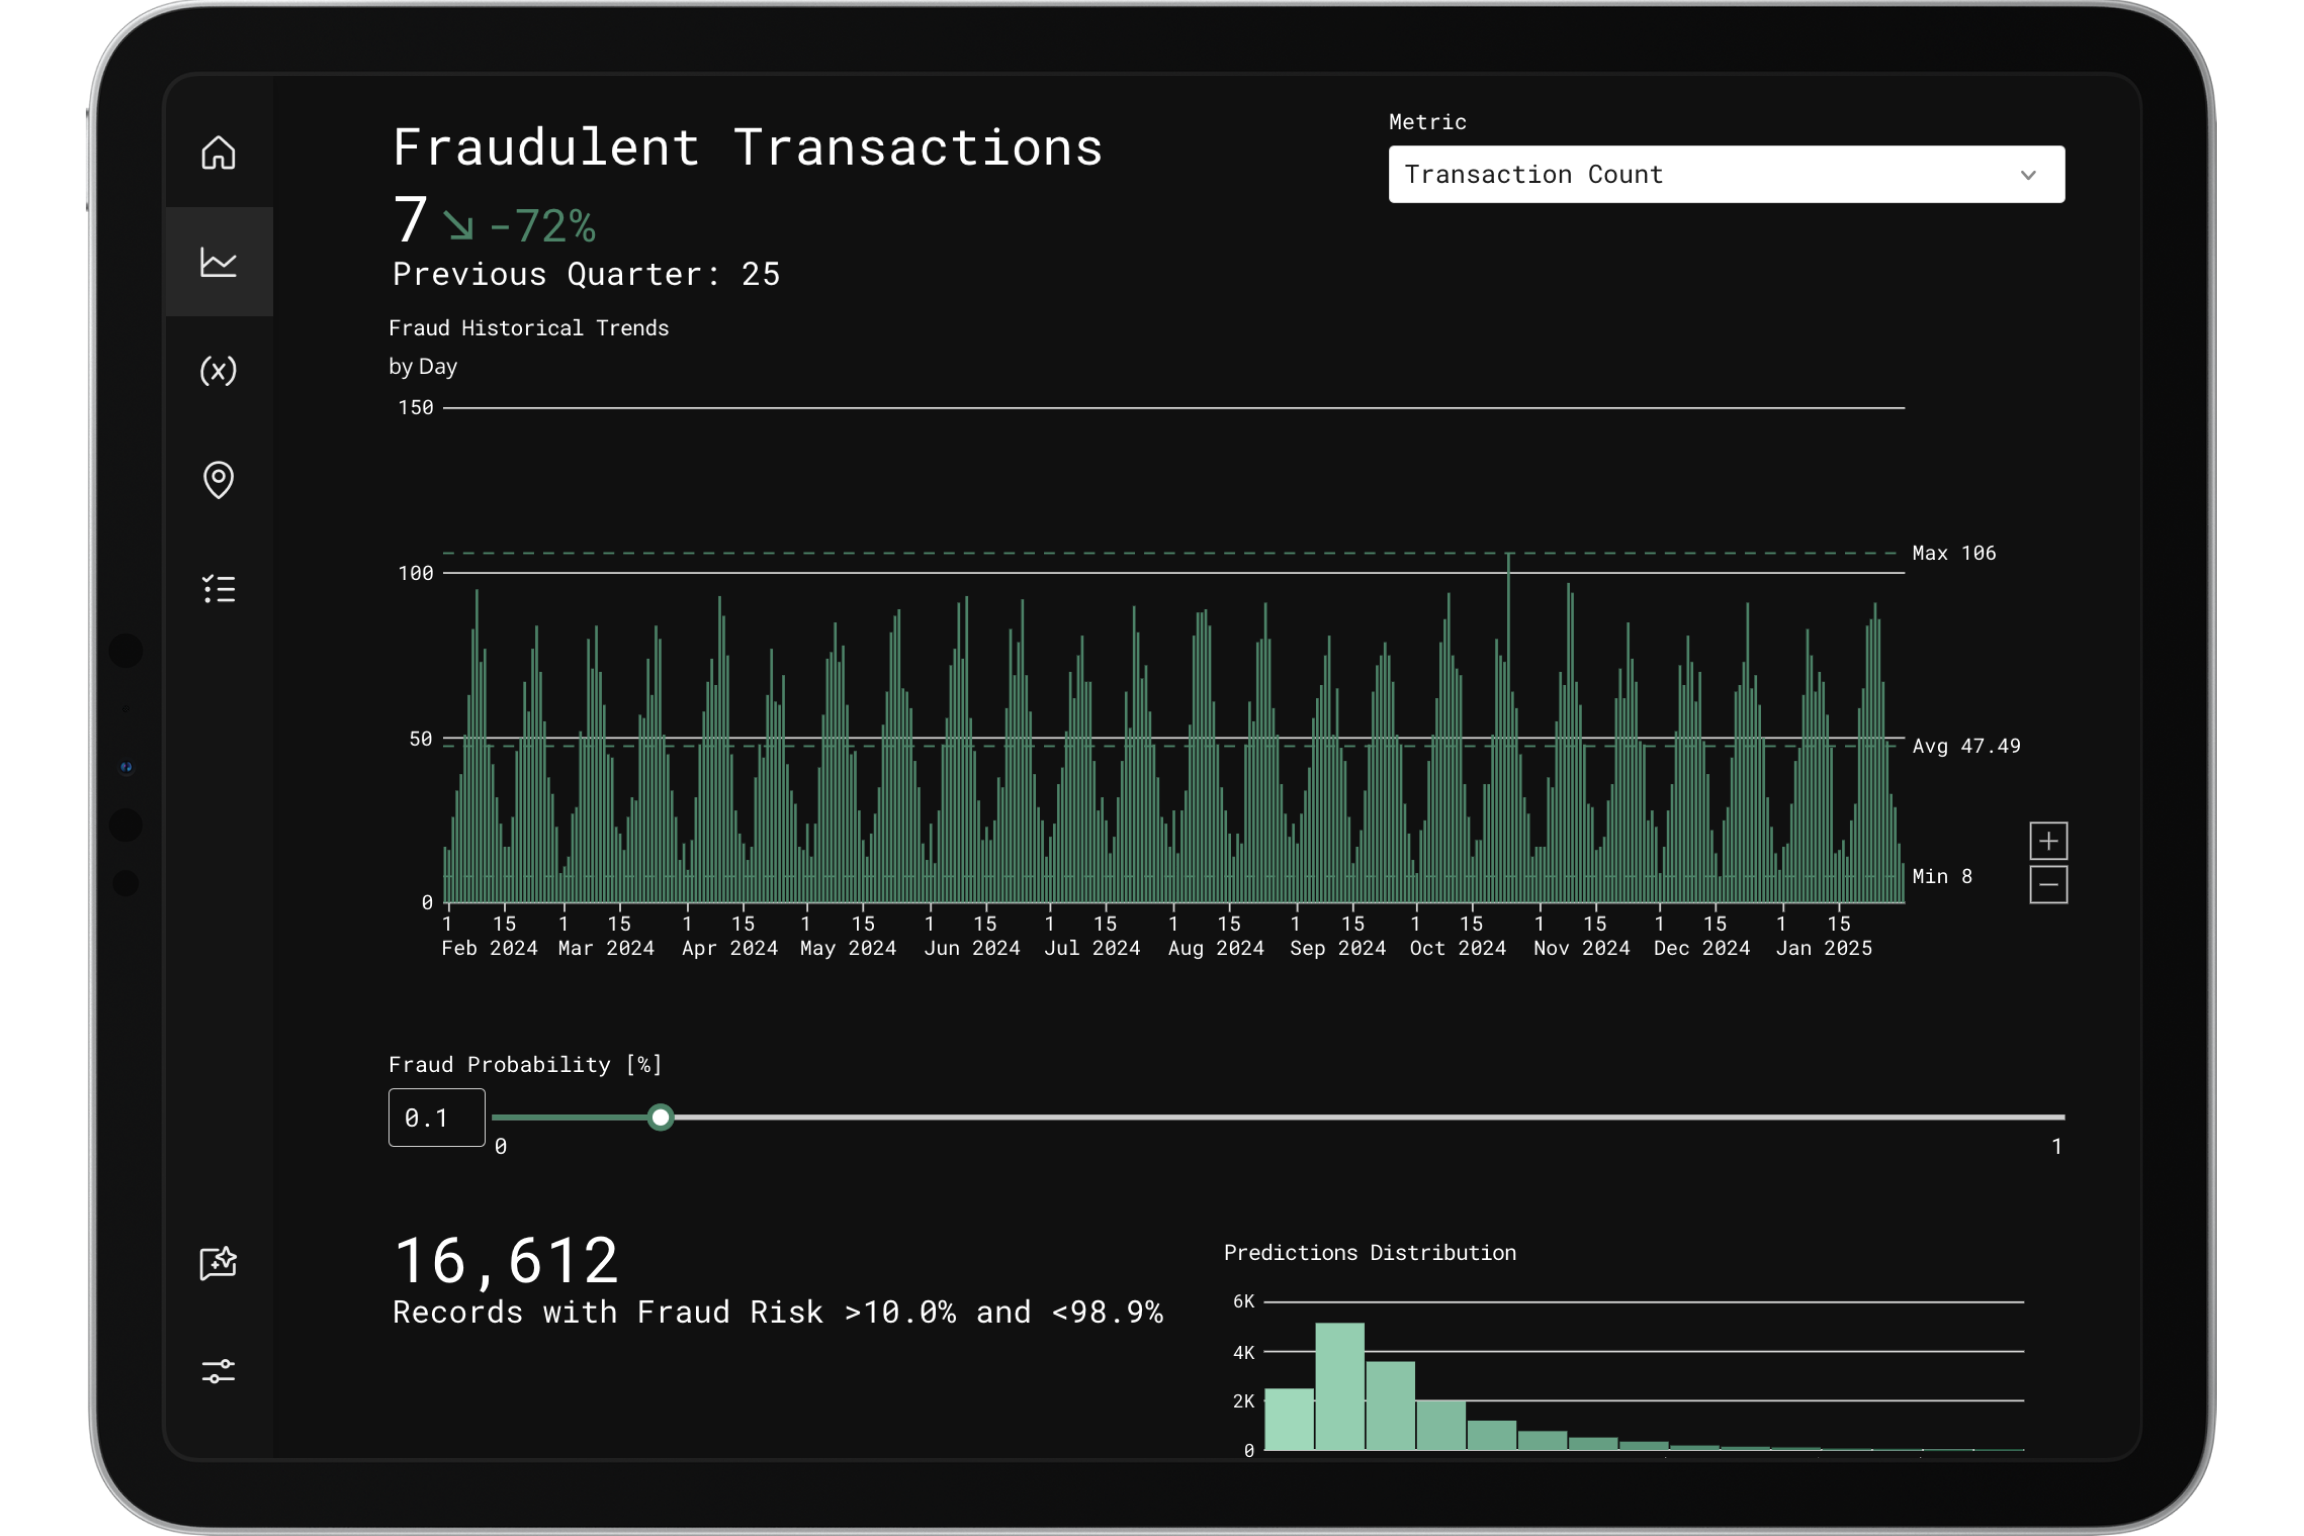Focus the 0.1 probability input field
2304x1536 pixels.
436,1117
